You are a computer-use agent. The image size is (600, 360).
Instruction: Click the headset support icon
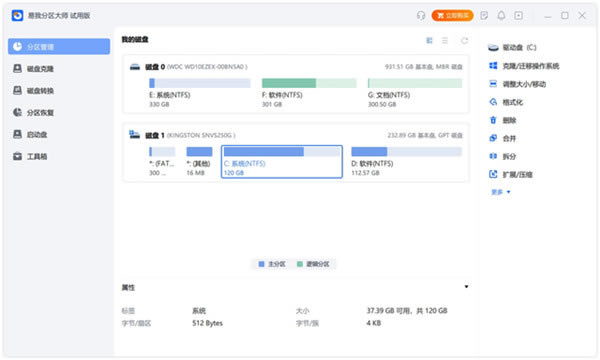tap(421, 15)
